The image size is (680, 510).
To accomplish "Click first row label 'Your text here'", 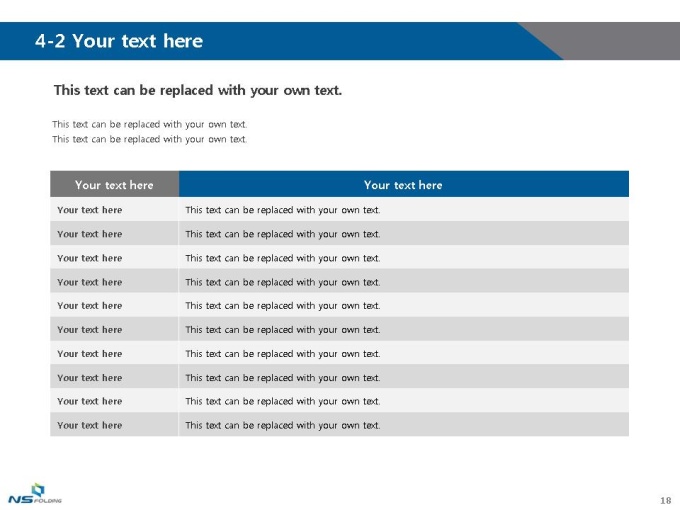I will point(90,210).
